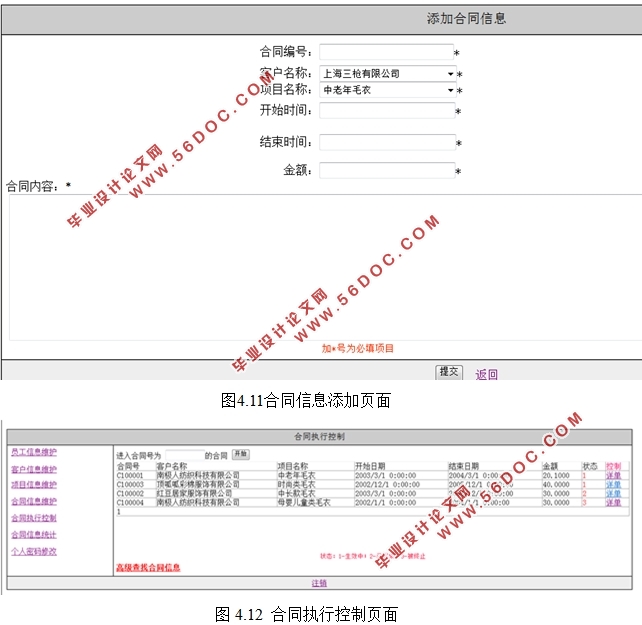Image resolution: width=642 pixels, height=625 pixels.
Task: Click inside the 合同内容 text area
Action: tap(326, 267)
